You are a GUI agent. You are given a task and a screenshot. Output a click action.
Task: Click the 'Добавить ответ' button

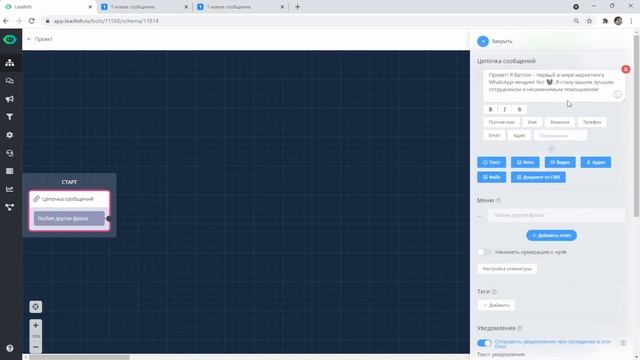551,236
